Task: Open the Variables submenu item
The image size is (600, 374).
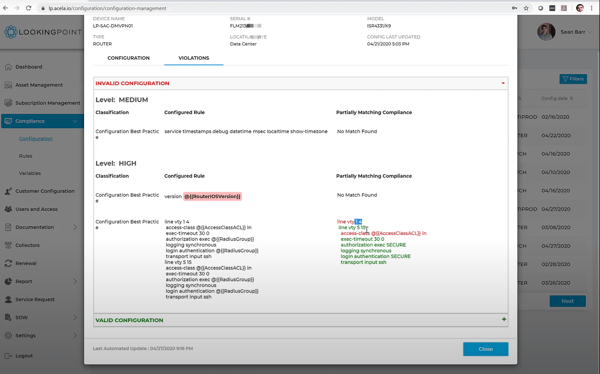Action: 30,173
